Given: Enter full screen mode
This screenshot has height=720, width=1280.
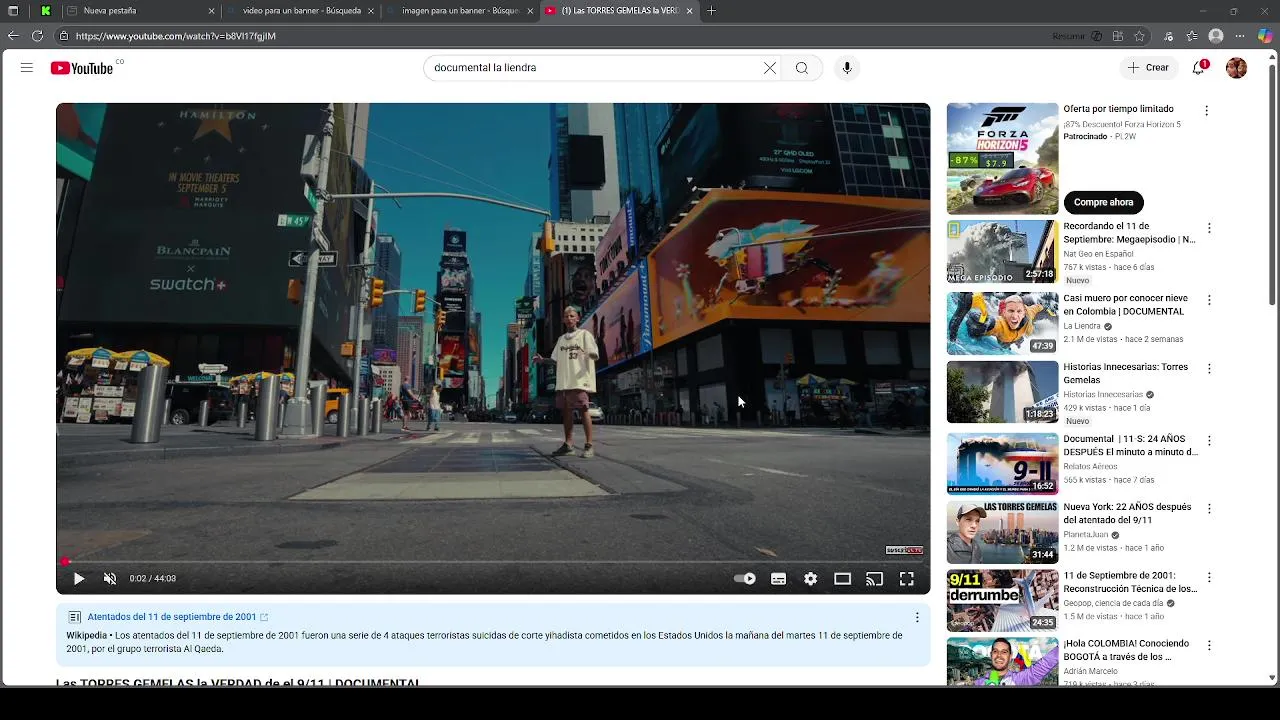Looking at the screenshot, I should pyautogui.click(x=907, y=579).
